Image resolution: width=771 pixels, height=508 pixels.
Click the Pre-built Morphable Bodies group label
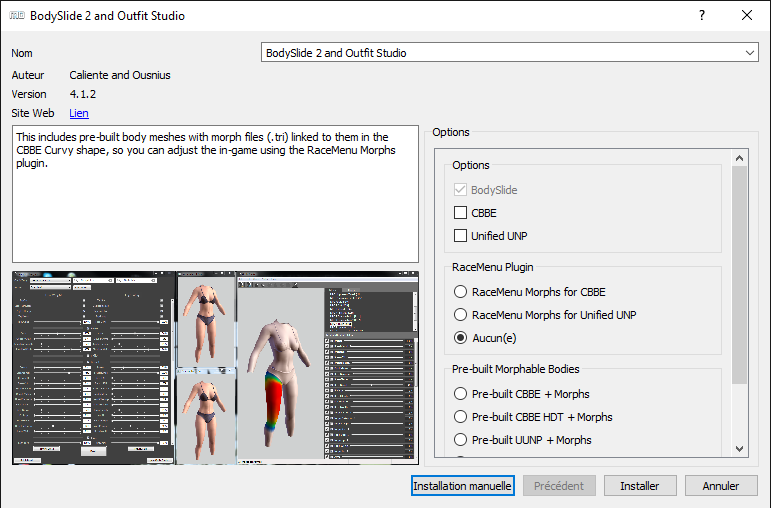[x=516, y=369]
